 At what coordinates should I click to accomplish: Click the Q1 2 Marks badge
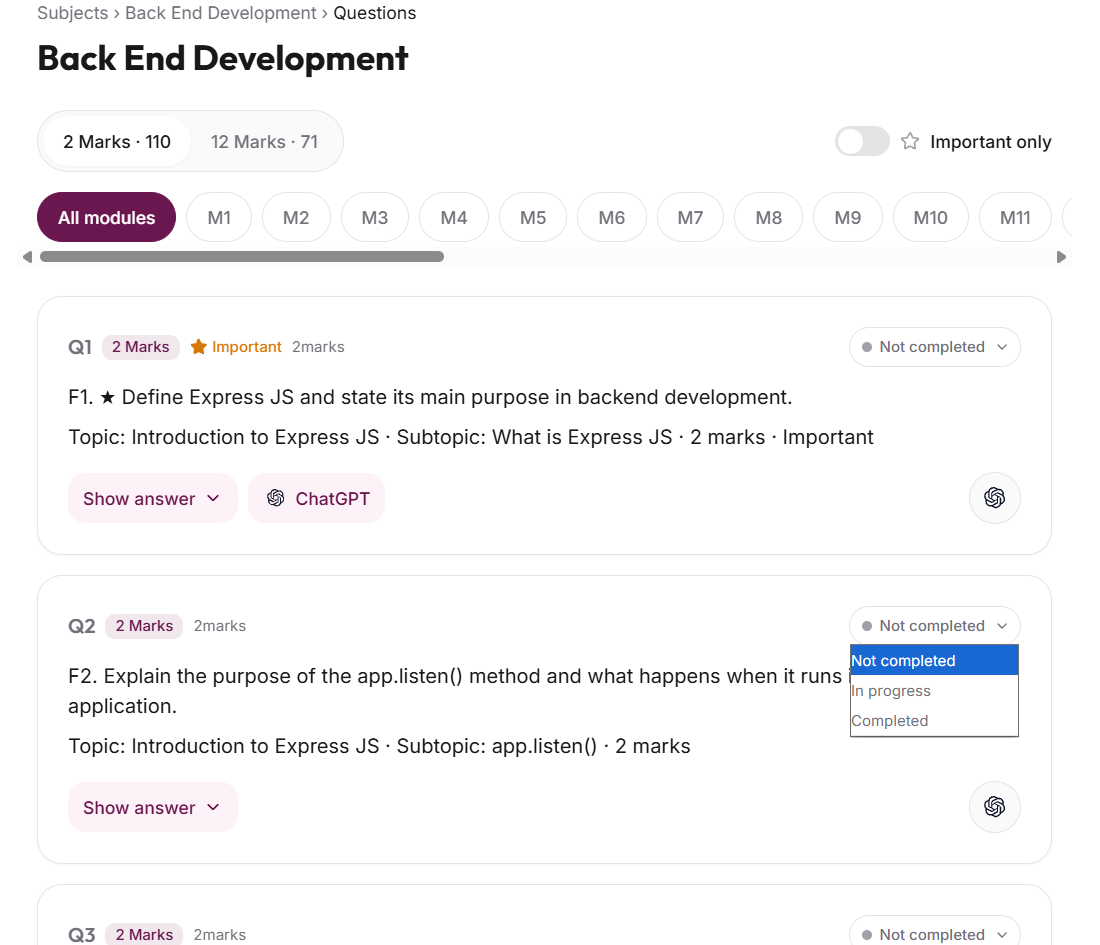pyautogui.click(x=140, y=347)
